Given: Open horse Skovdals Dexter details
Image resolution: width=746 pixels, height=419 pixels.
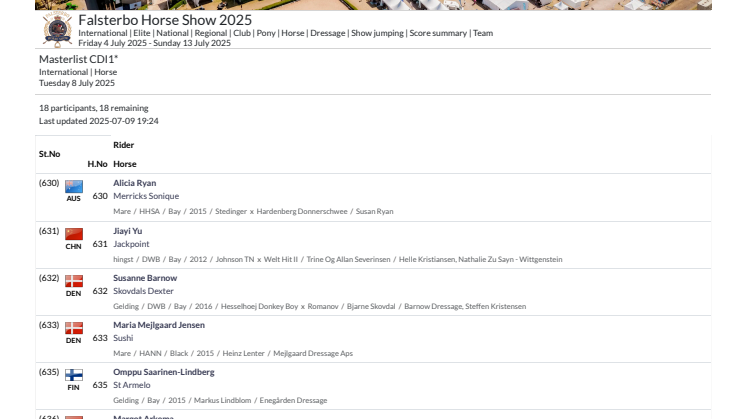Looking at the screenshot, I should [143, 291].
